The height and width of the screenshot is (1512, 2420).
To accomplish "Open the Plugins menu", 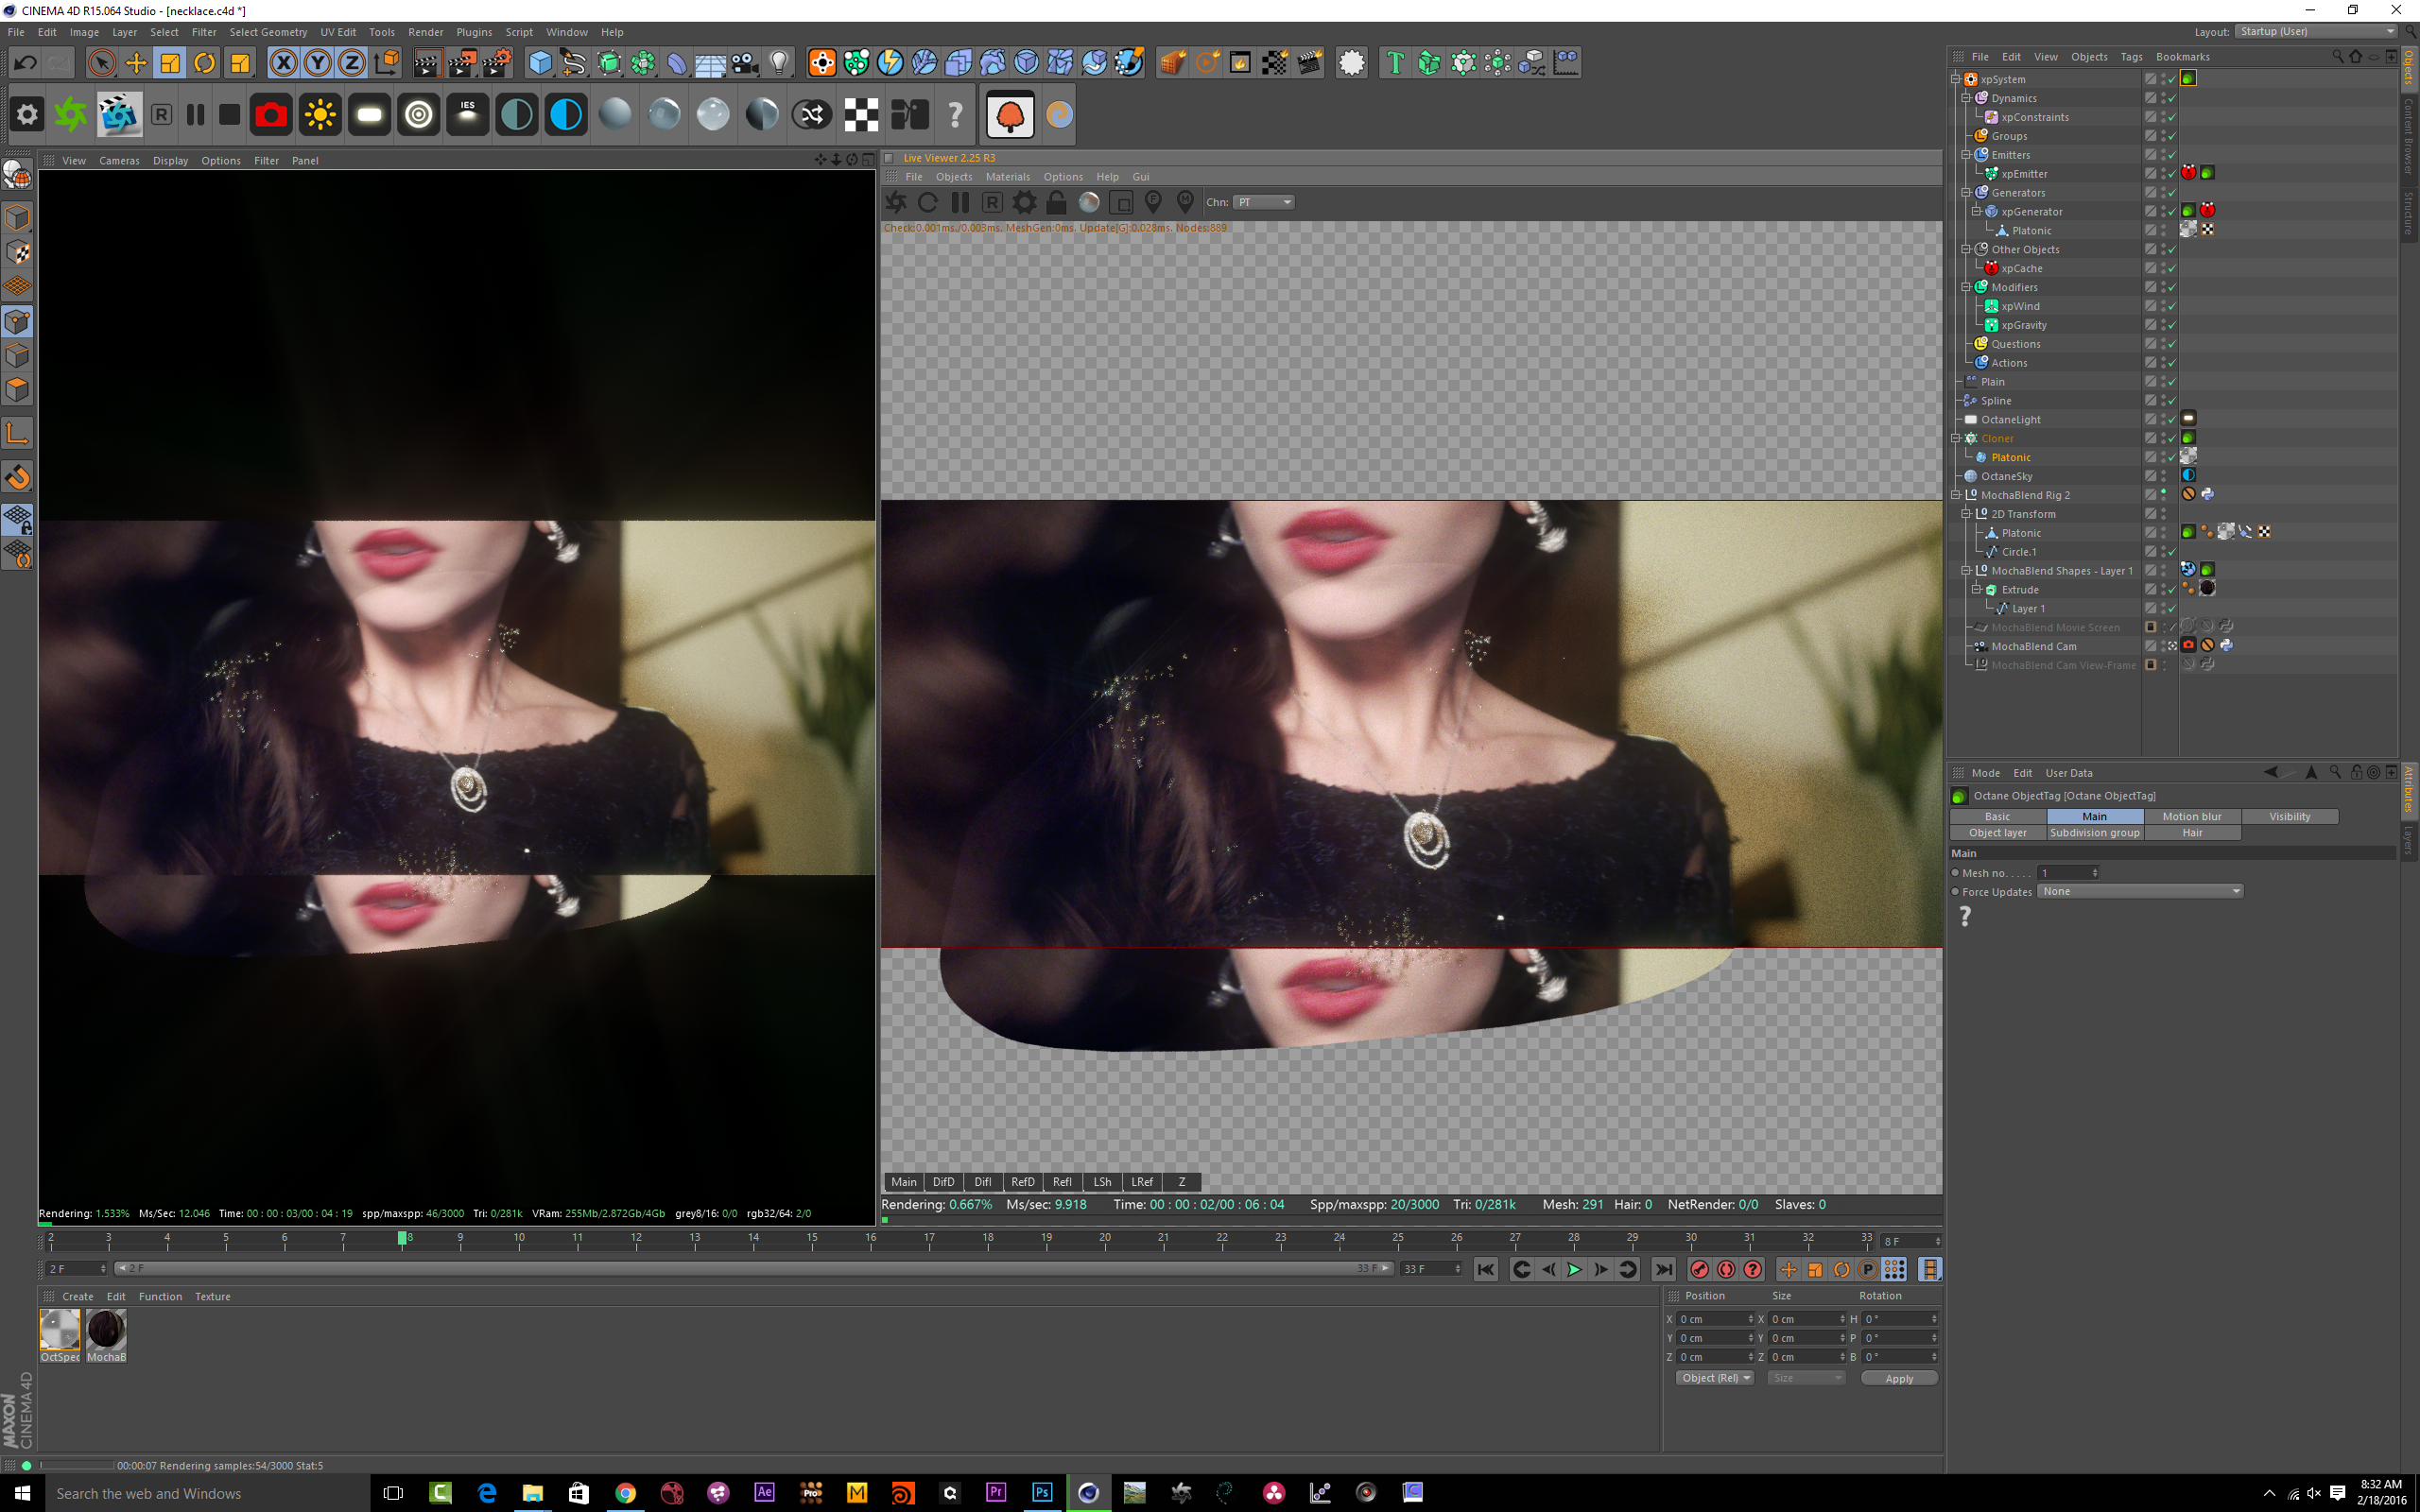I will pos(473,32).
